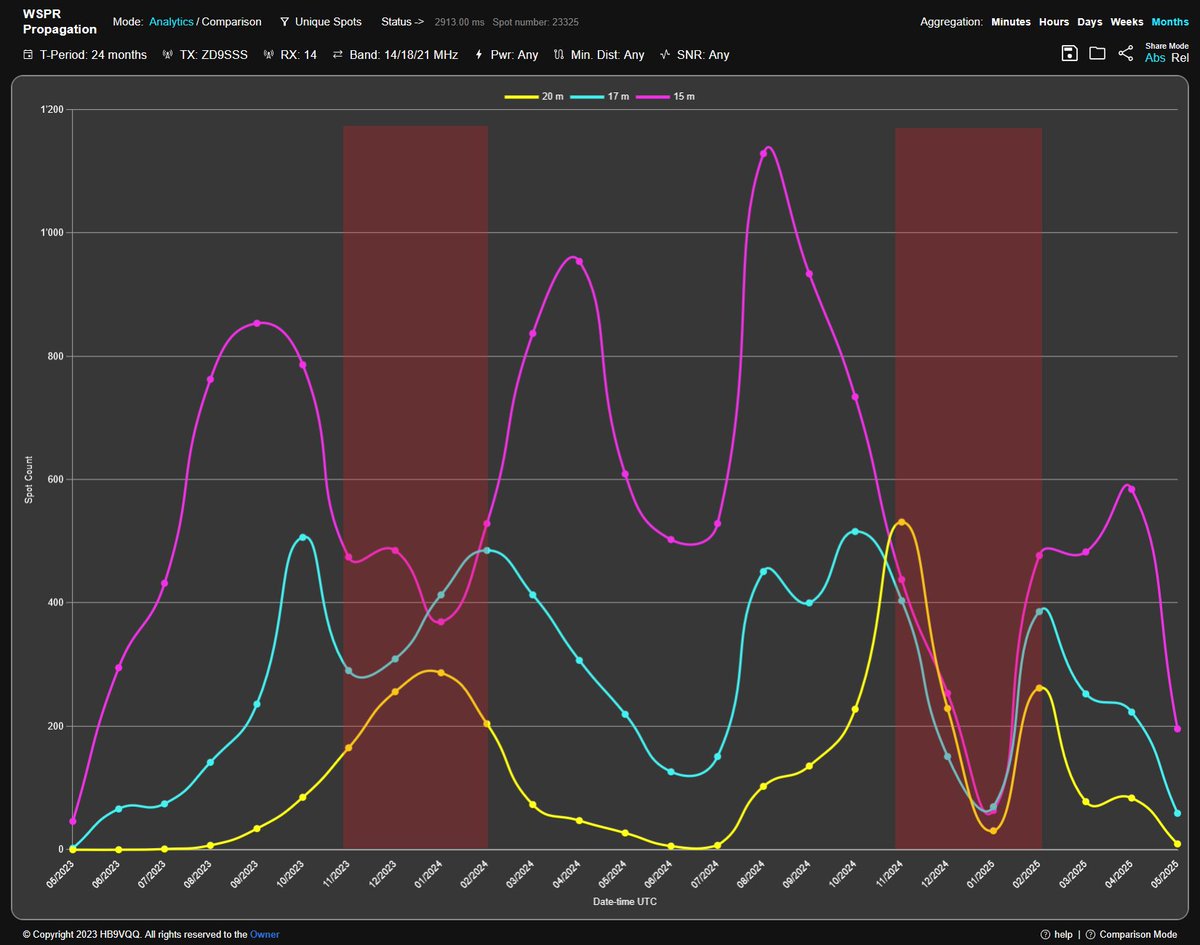Click the 15 m peak point at 08/2024
The height and width of the screenshot is (945, 1200).
[x=763, y=153]
